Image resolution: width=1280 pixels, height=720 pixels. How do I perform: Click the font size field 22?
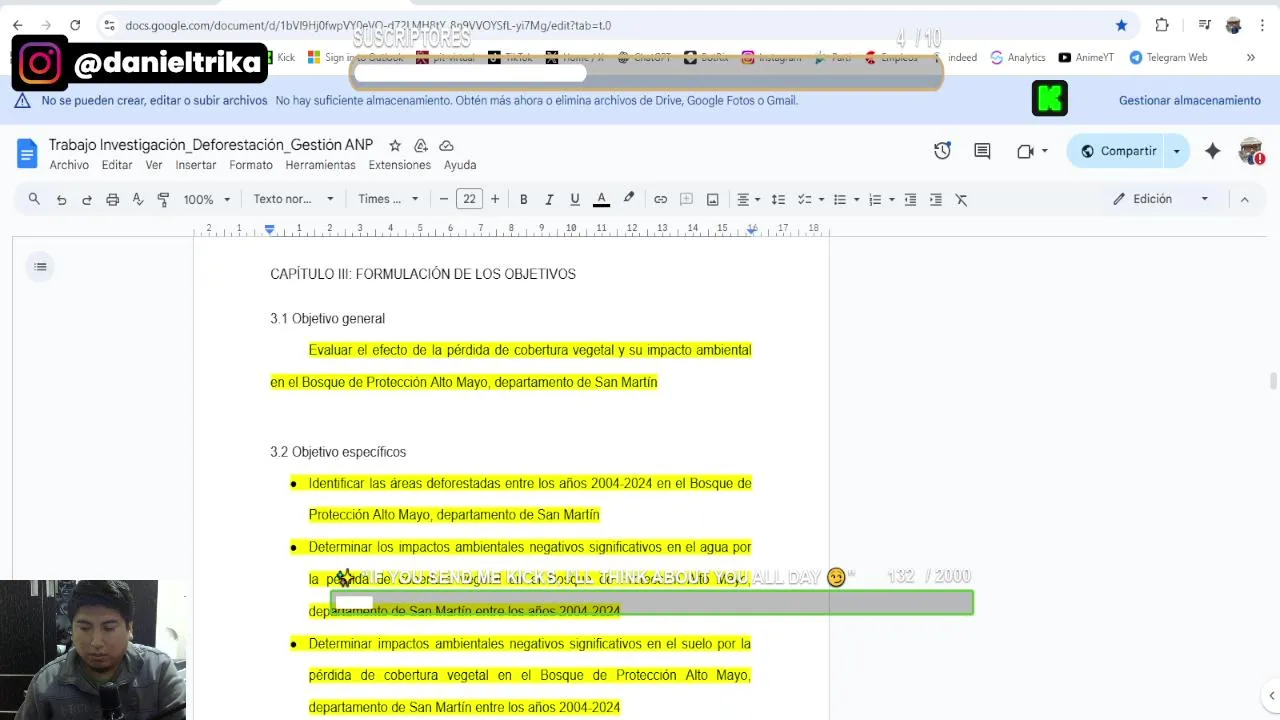click(x=469, y=199)
